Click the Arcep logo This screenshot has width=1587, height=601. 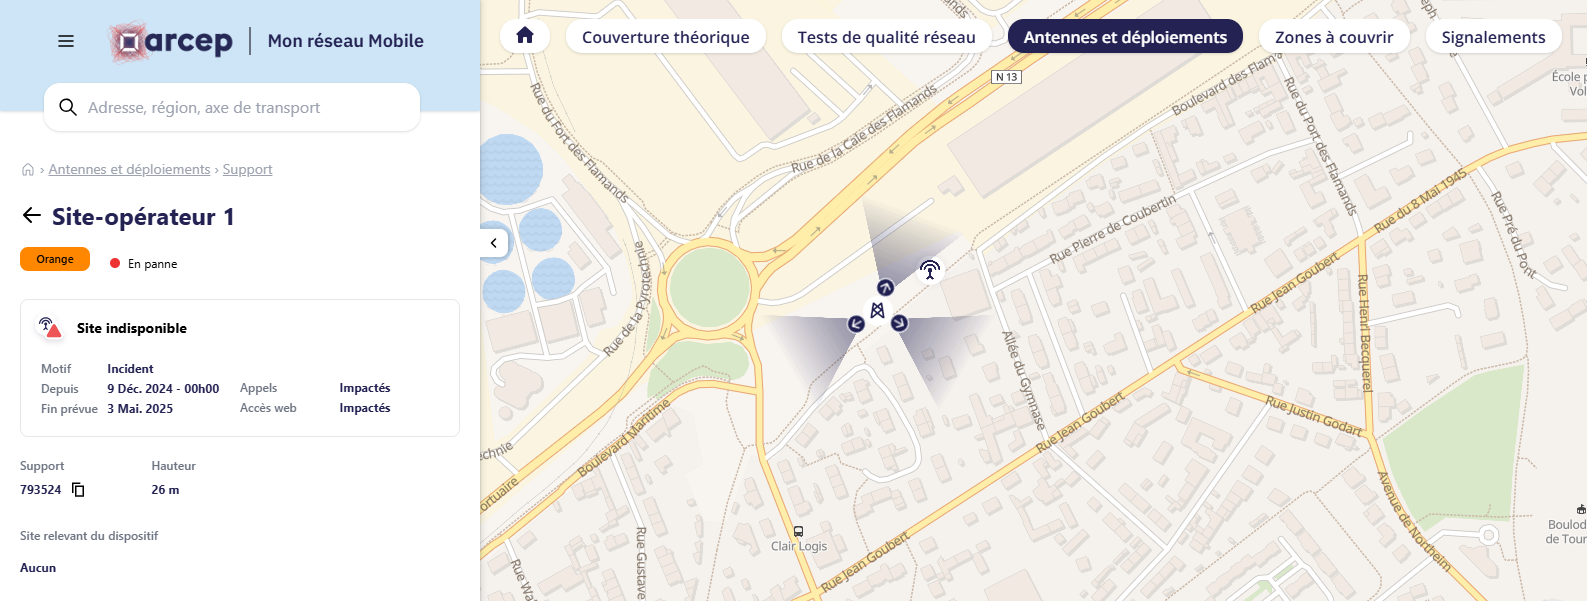(171, 42)
